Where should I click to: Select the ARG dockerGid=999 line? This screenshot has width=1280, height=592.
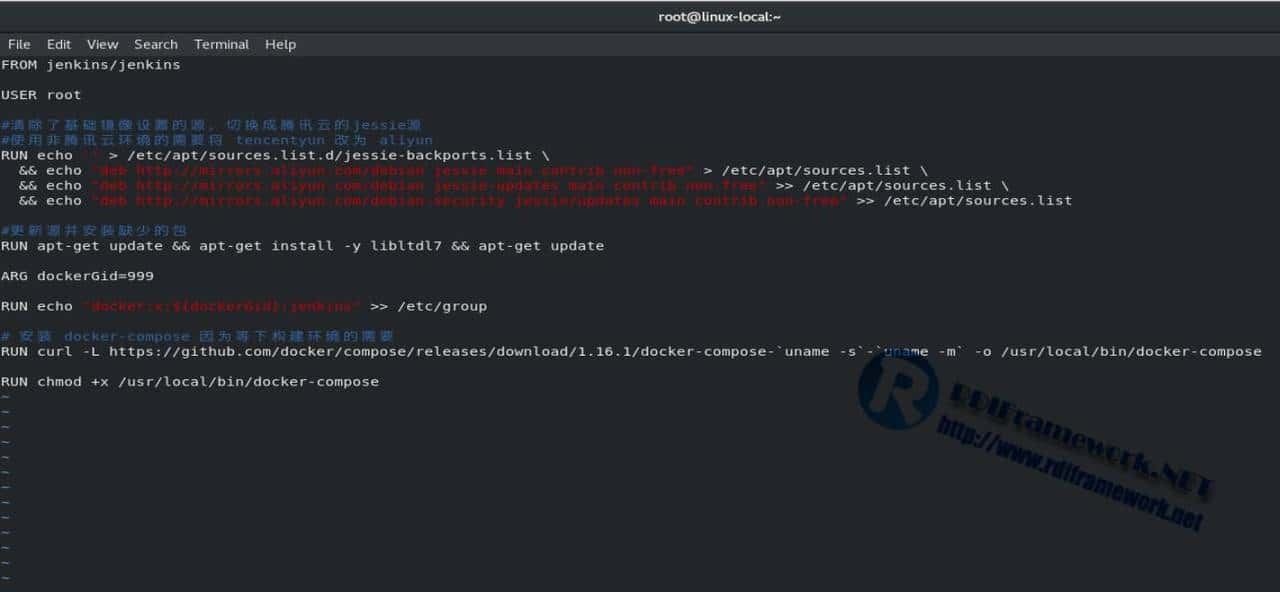(x=77, y=275)
